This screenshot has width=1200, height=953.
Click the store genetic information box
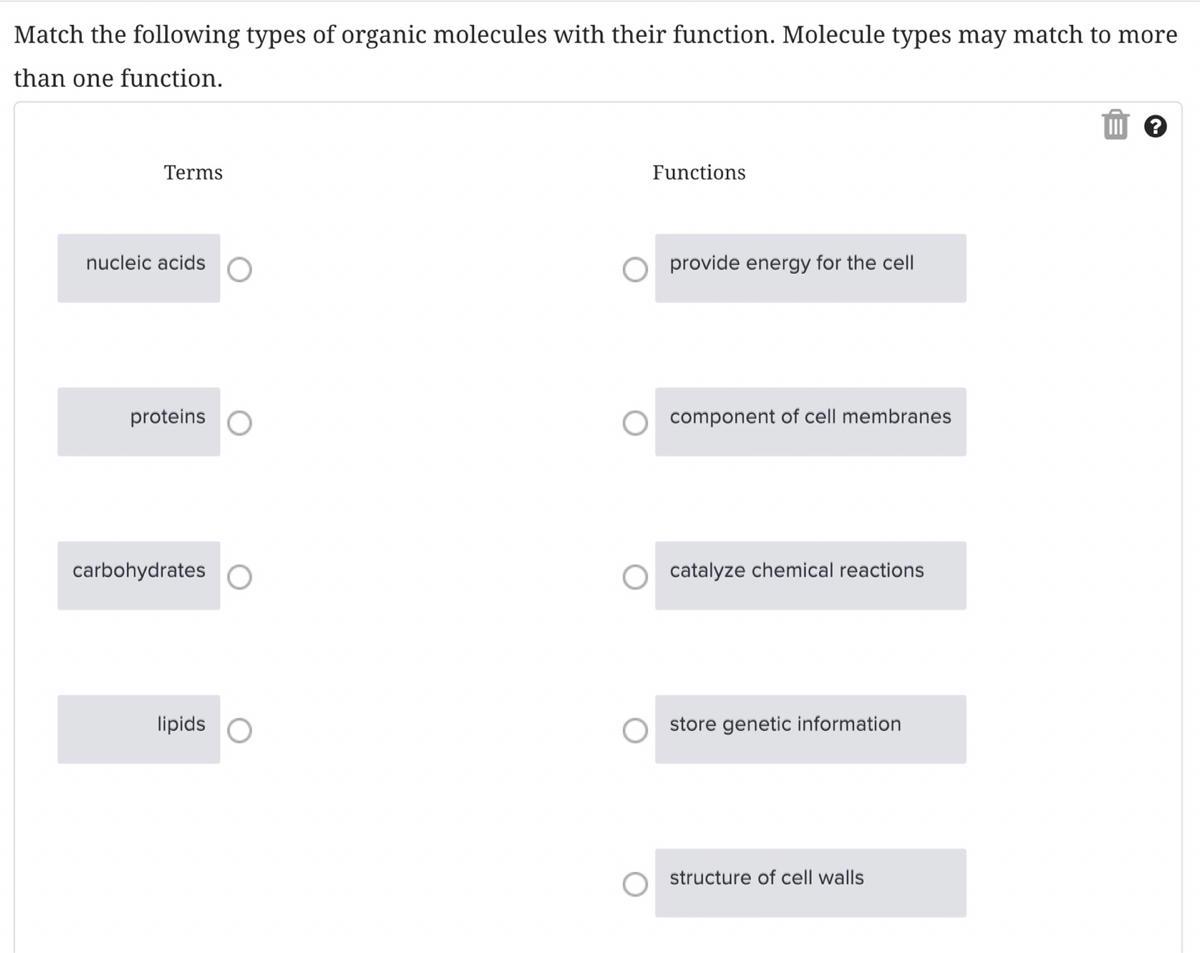810,729
